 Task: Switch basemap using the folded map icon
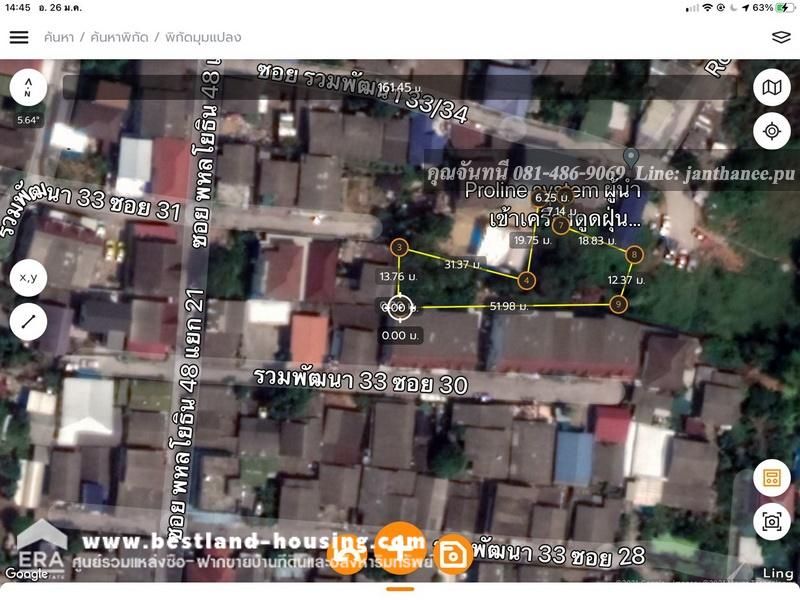pos(771,88)
